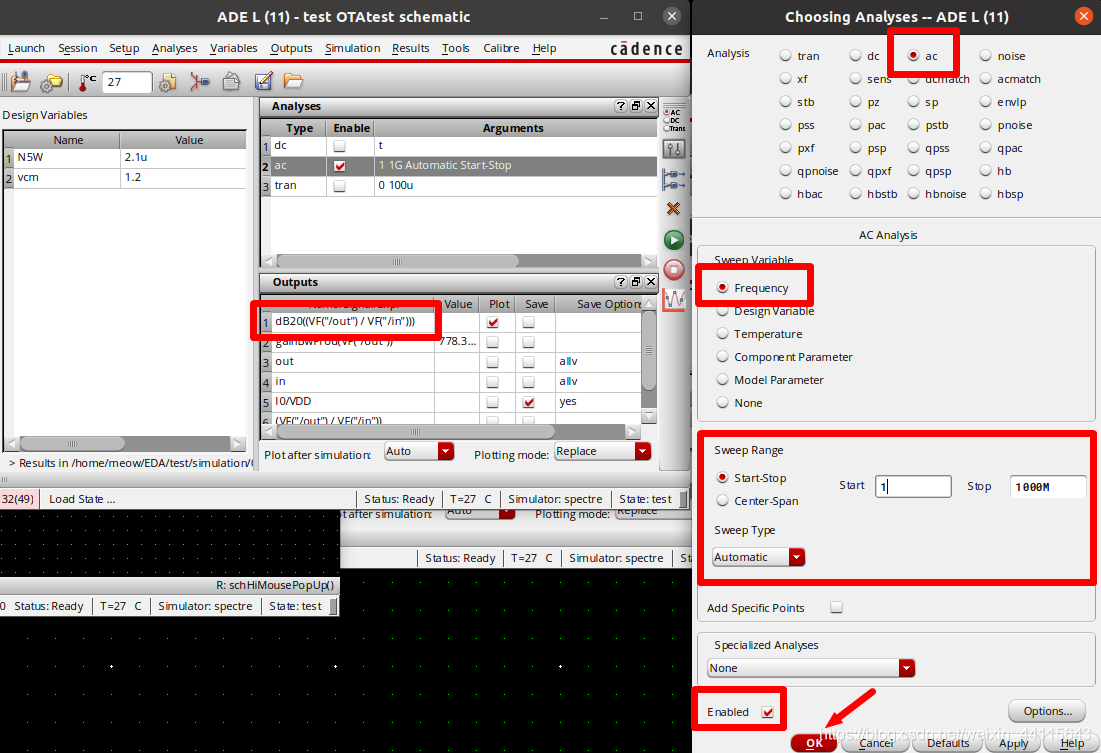Close the Choosing Analyses dialog orange X
This screenshot has width=1101, height=753.
coord(1083,16)
